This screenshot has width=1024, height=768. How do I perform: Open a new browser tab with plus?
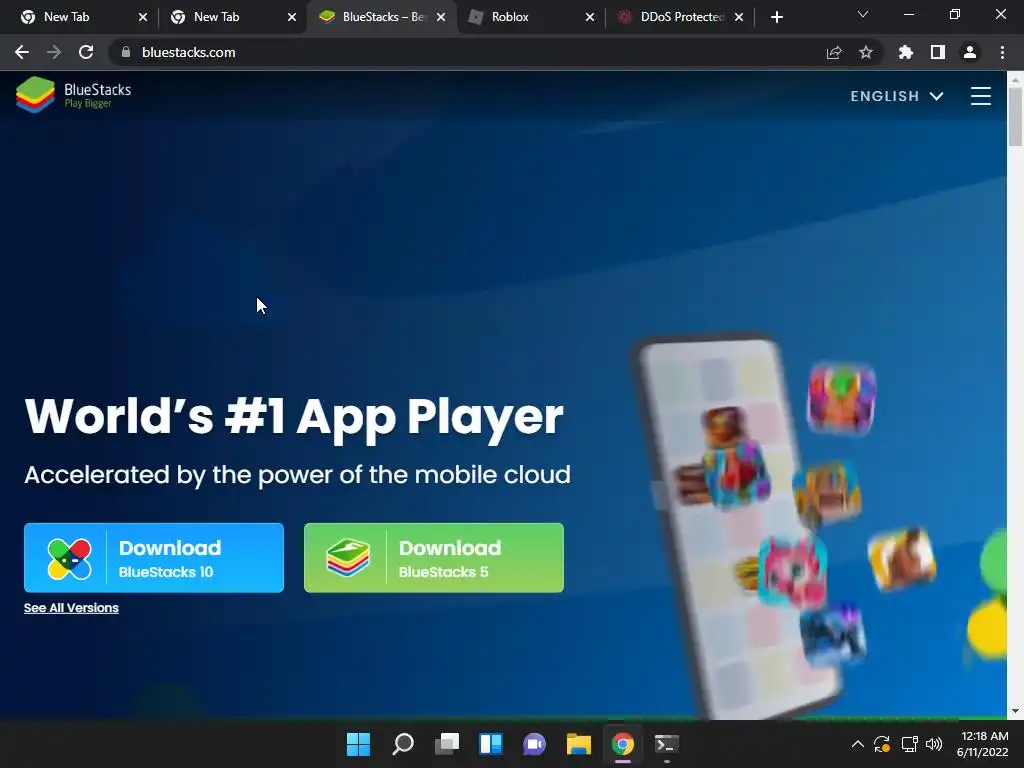point(776,17)
